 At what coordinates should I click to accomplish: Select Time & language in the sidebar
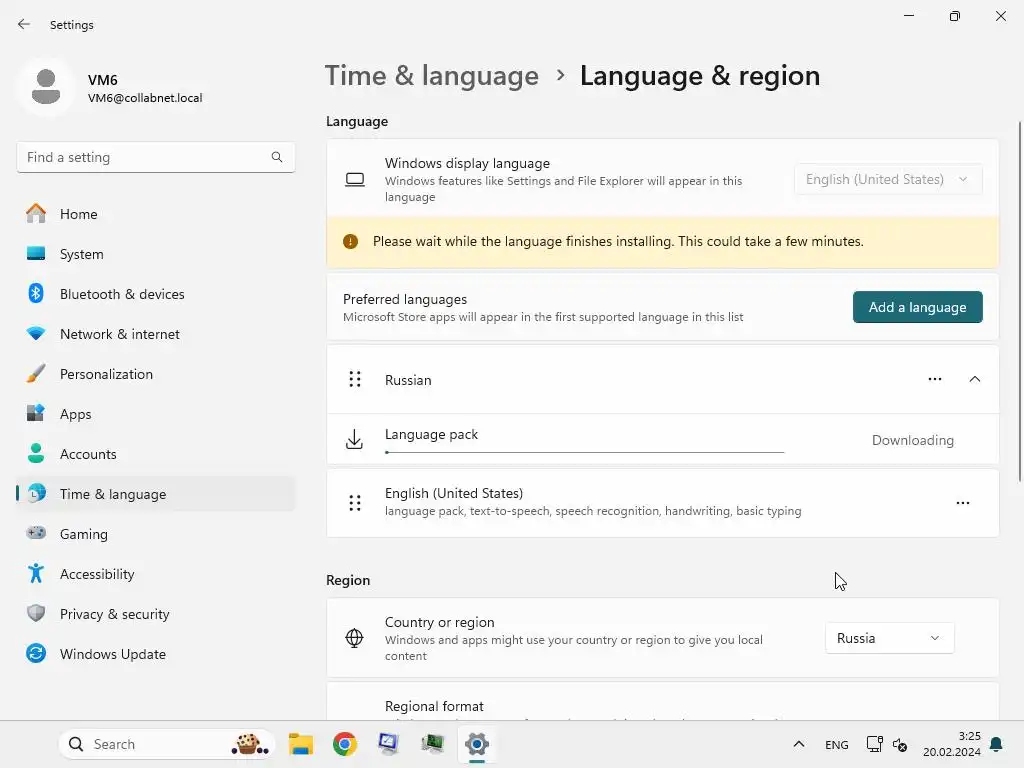point(155,494)
